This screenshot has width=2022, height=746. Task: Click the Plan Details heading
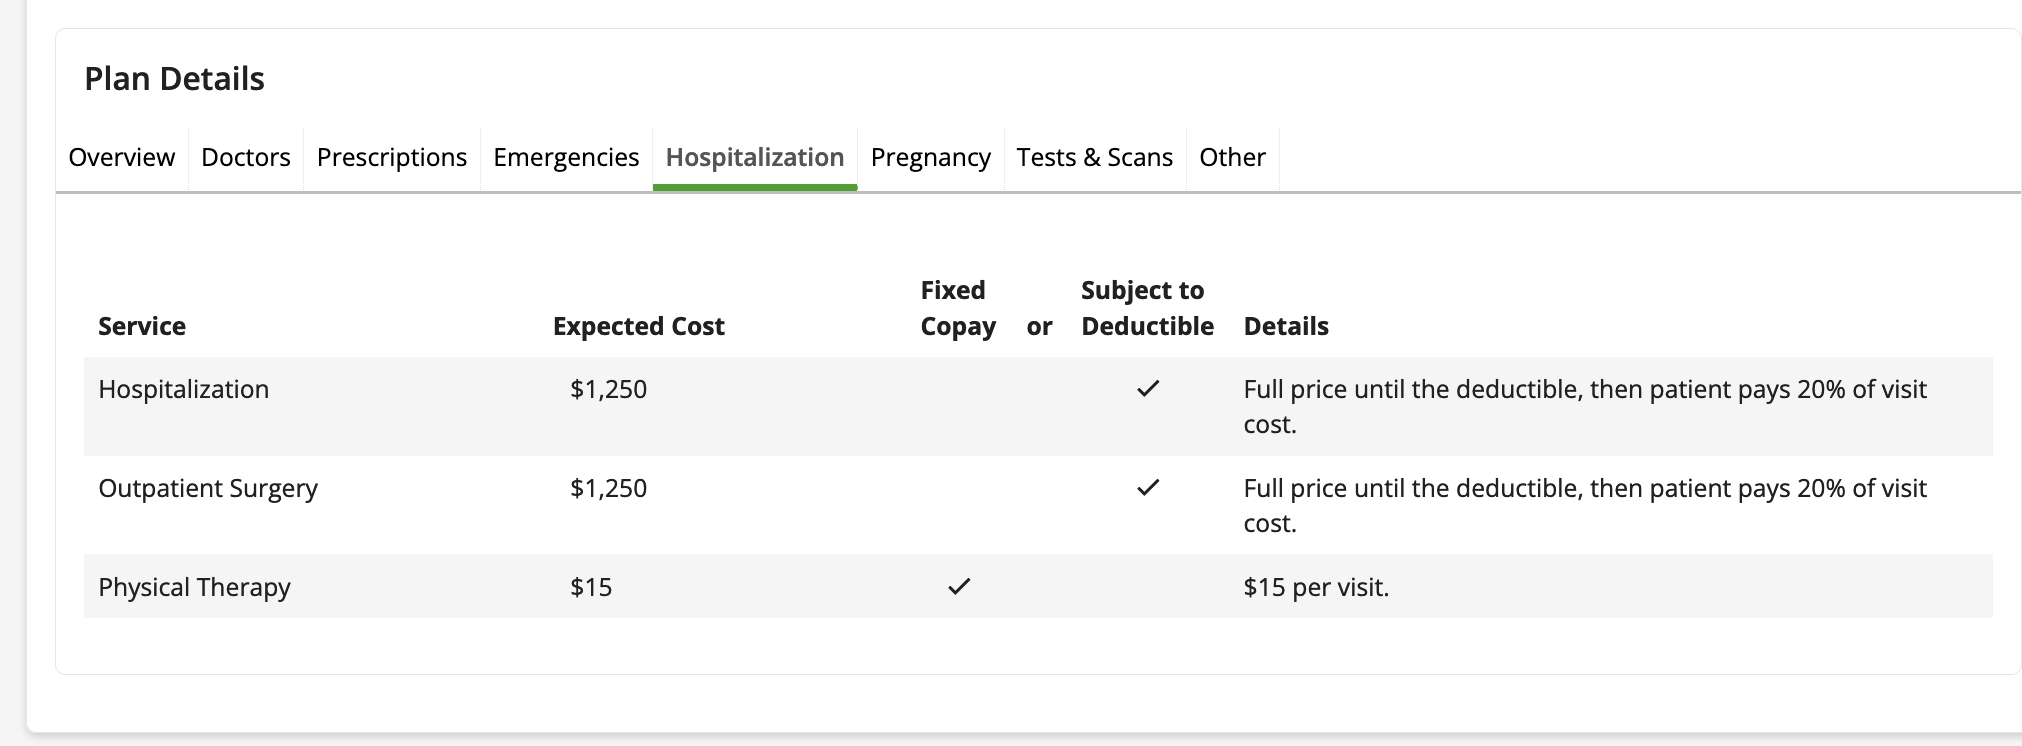(174, 79)
